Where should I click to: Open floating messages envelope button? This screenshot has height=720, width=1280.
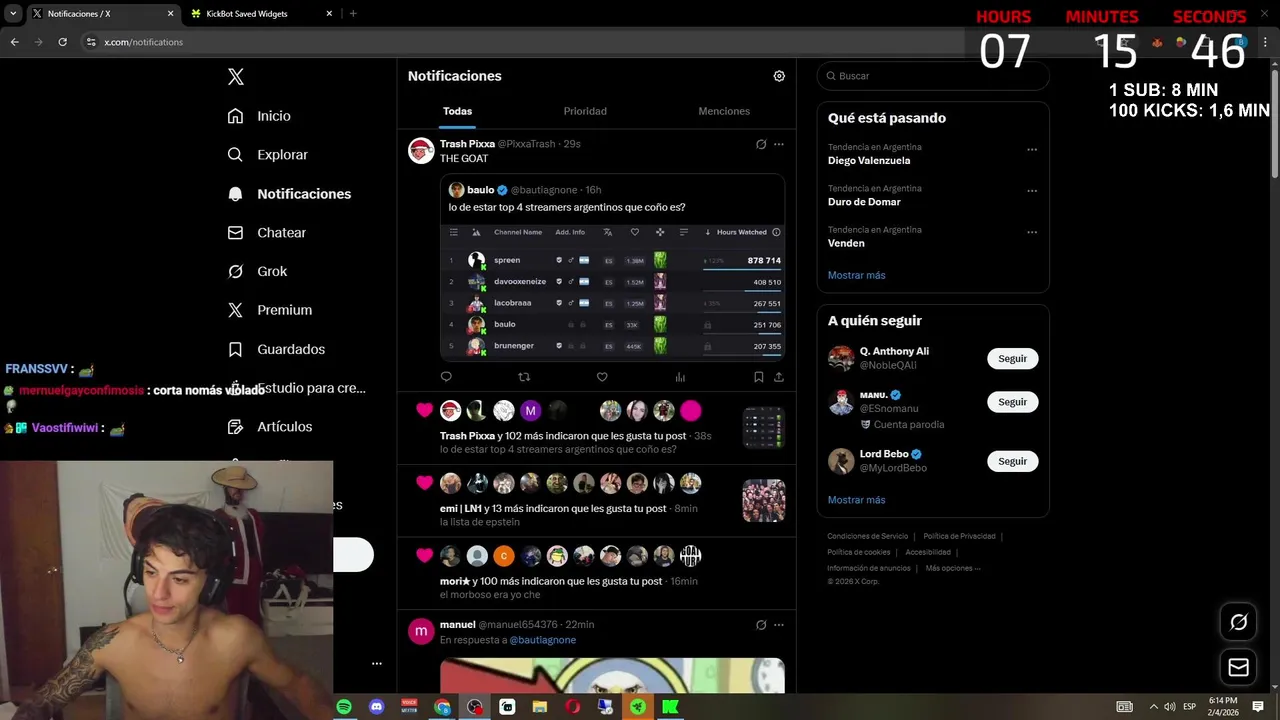[x=1238, y=667]
